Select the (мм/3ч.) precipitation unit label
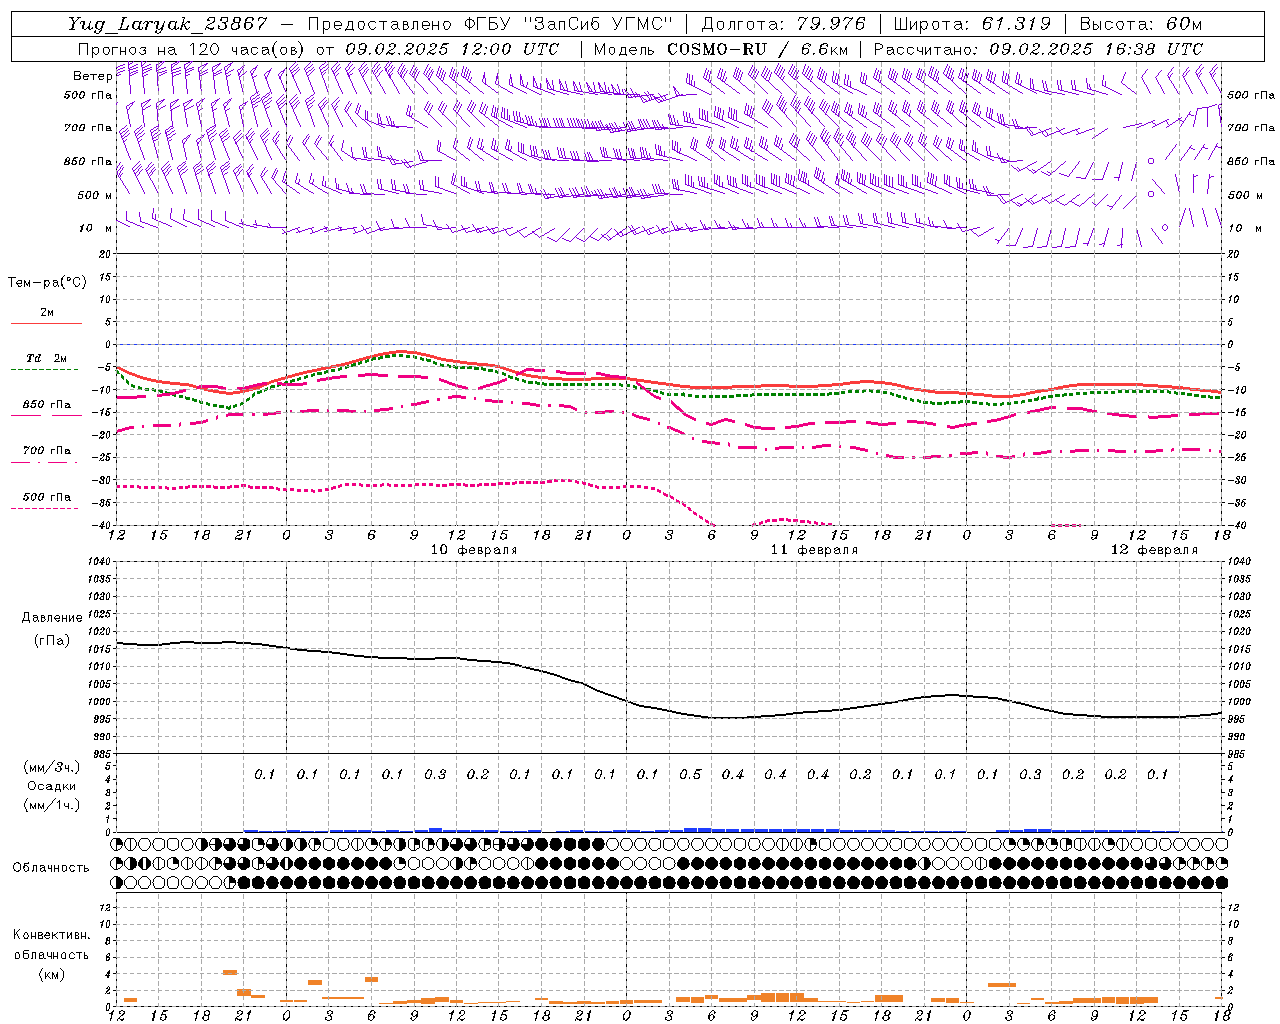 pos(52,767)
